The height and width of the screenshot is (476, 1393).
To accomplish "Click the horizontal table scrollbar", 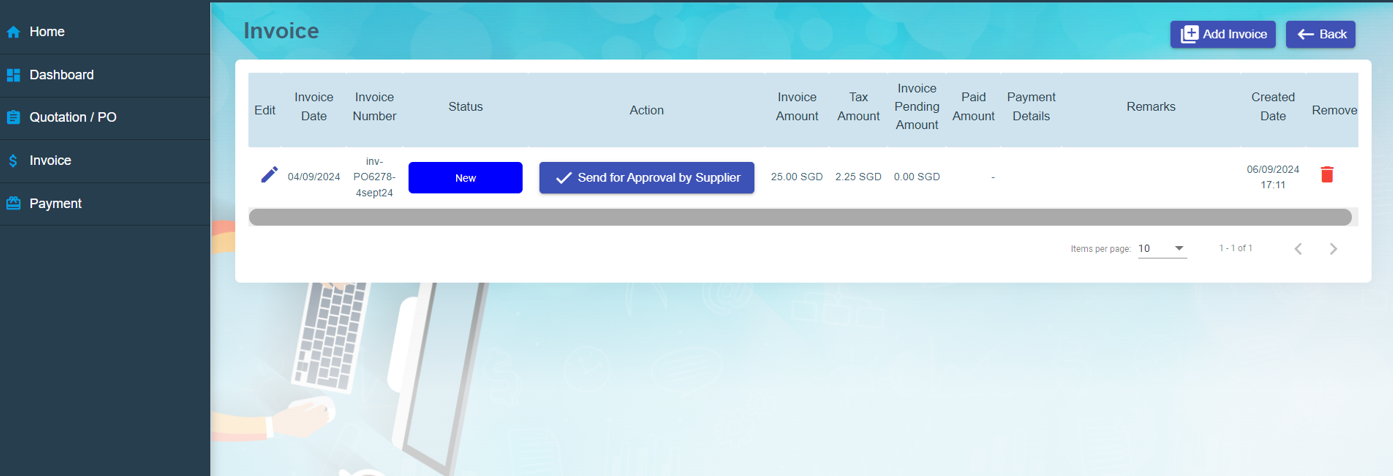I will (x=799, y=217).
